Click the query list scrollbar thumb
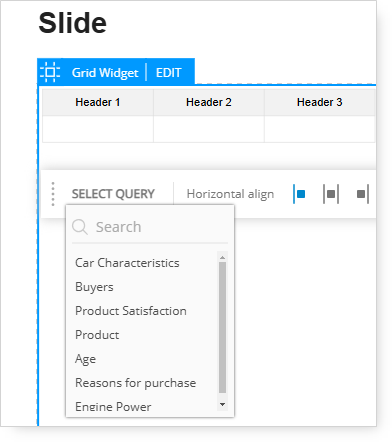Image resolution: width=392 pixels, height=442 pixels. (222, 328)
